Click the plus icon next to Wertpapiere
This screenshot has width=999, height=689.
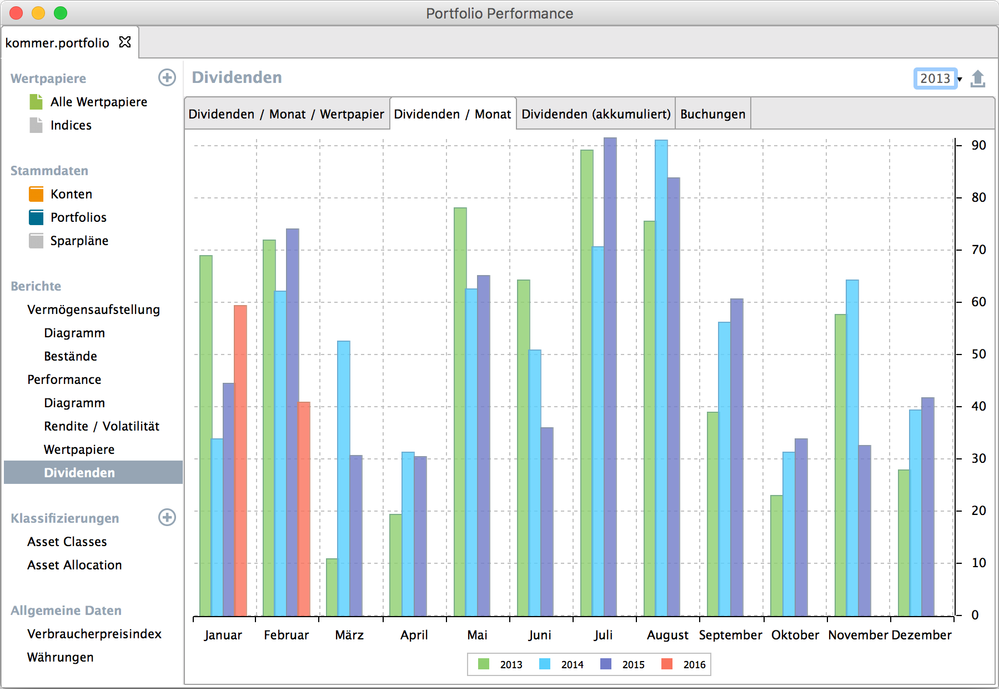point(167,76)
